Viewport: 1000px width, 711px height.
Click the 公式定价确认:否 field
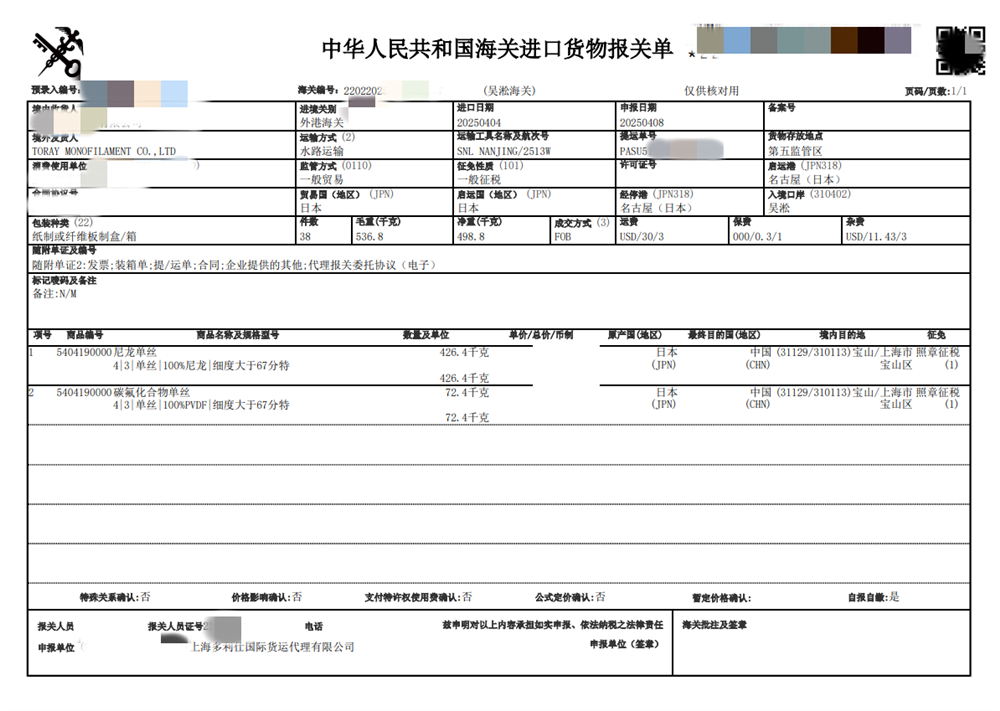(570, 597)
